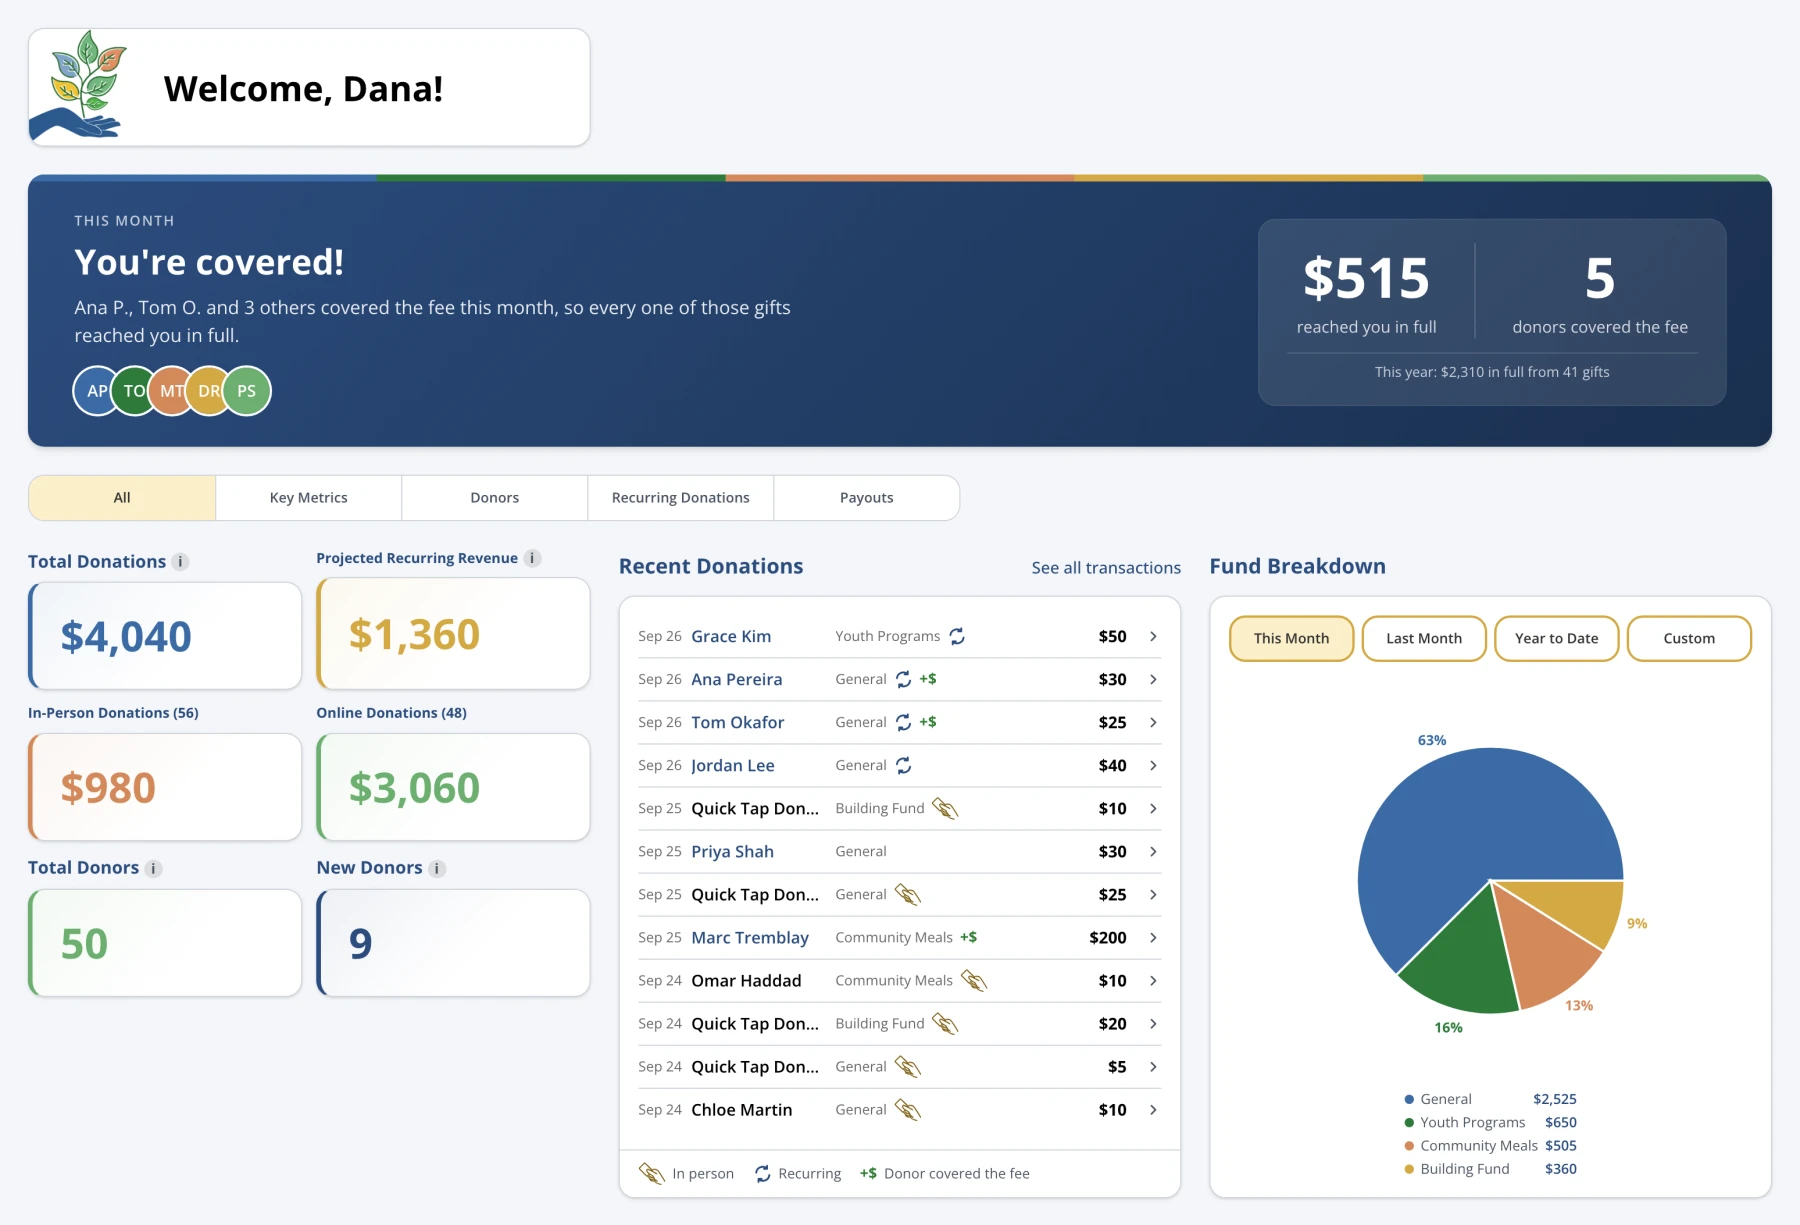Click the Total Donations info icon

pos(180,562)
